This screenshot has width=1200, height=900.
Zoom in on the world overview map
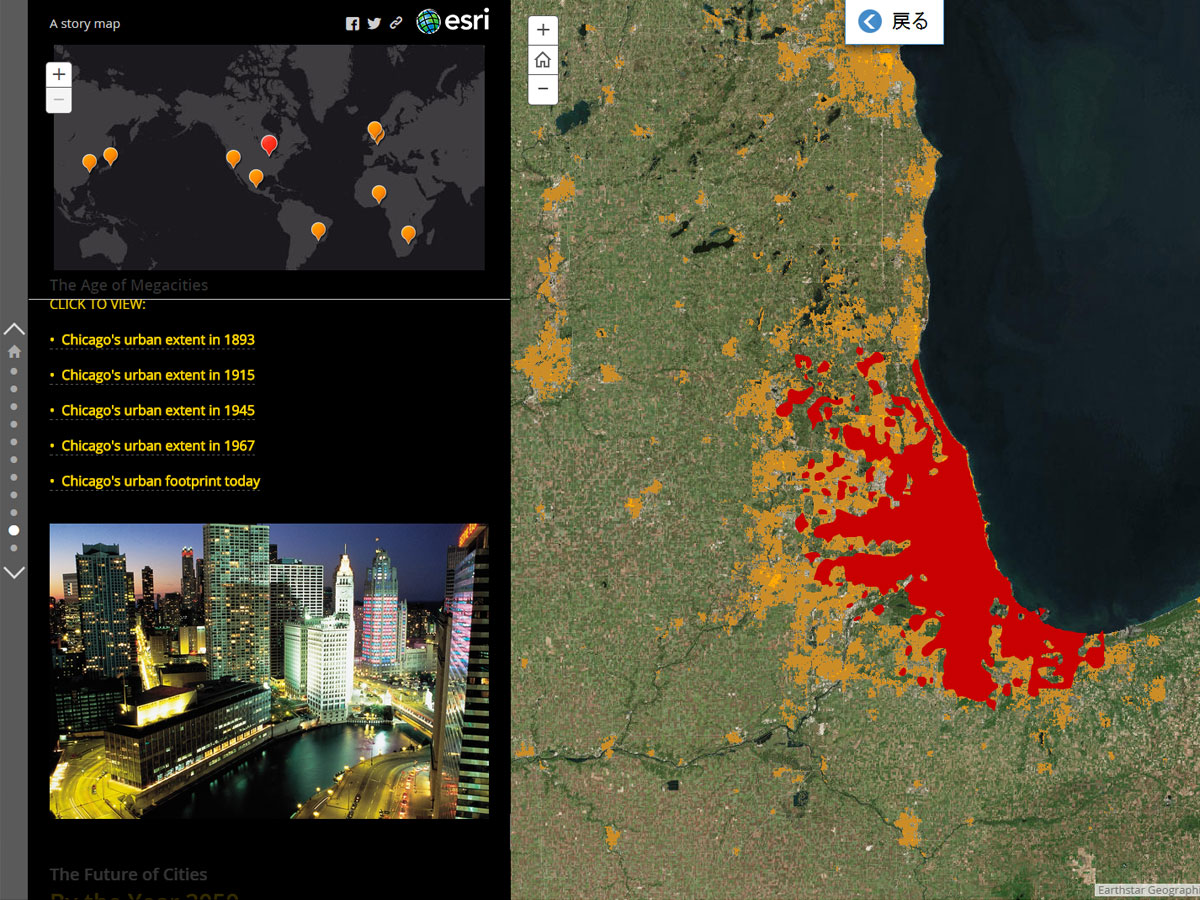pos(59,74)
